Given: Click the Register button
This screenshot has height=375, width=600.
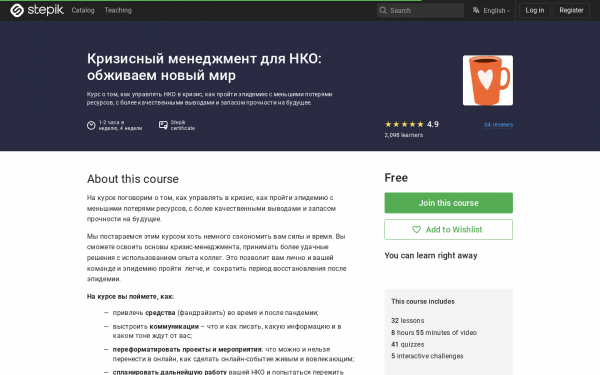Looking at the screenshot, I should pyautogui.click(x=571, y=10).
